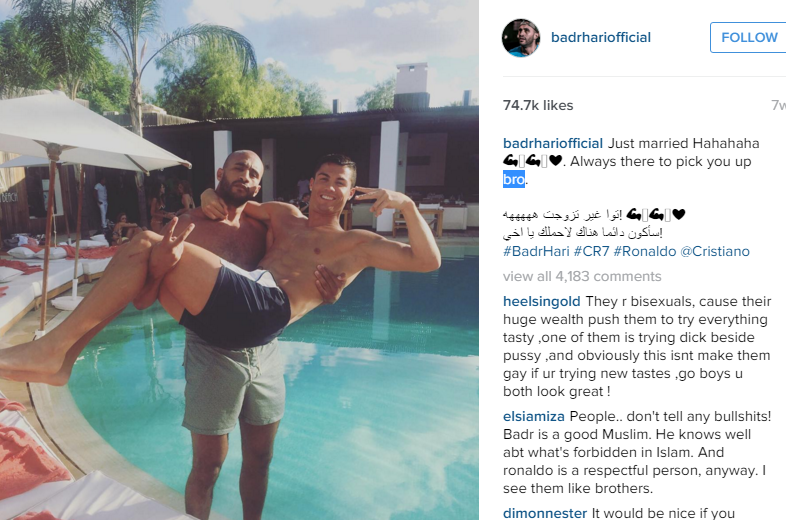The image size is (786, 520).
Task: Click the black heart emoji in Arabic line
Action: pos(678,215)
